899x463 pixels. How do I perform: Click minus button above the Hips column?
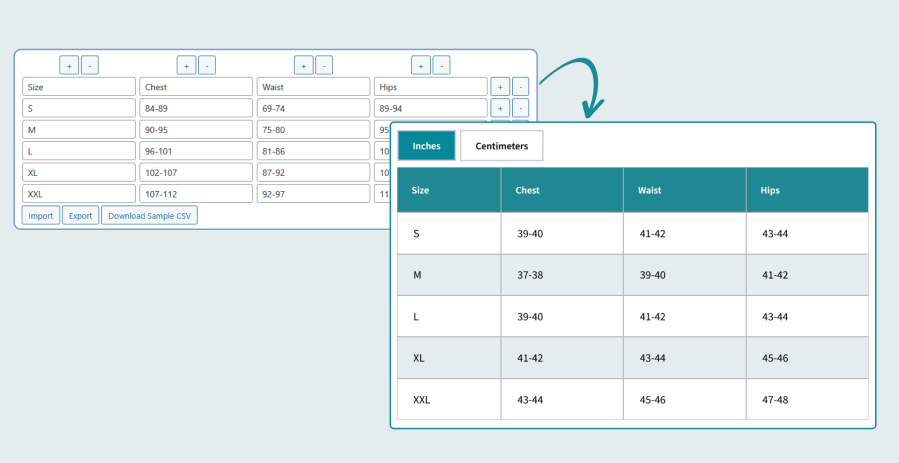441,65
